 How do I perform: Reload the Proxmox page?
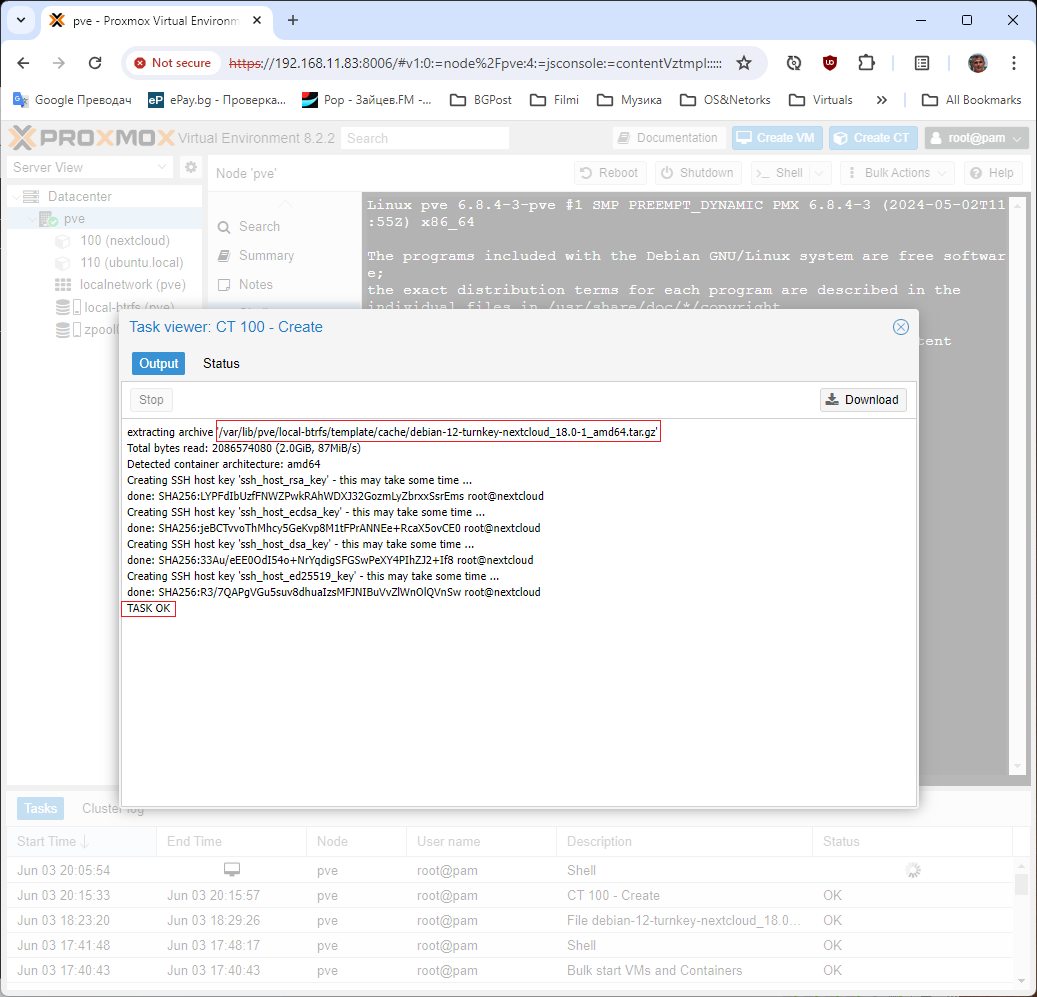(x=95, y=63)
